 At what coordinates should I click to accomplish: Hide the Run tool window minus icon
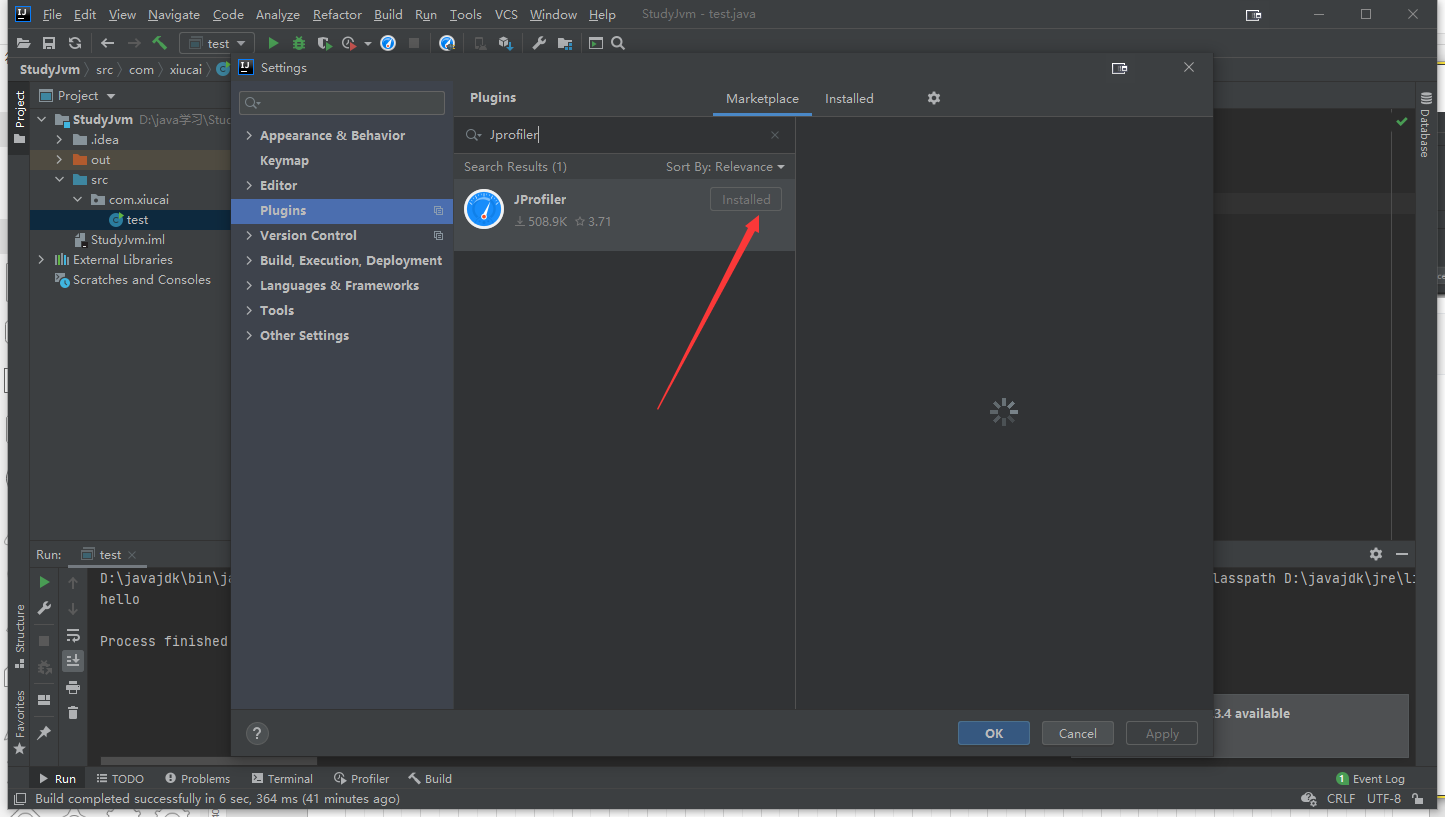pos(1402,554)
